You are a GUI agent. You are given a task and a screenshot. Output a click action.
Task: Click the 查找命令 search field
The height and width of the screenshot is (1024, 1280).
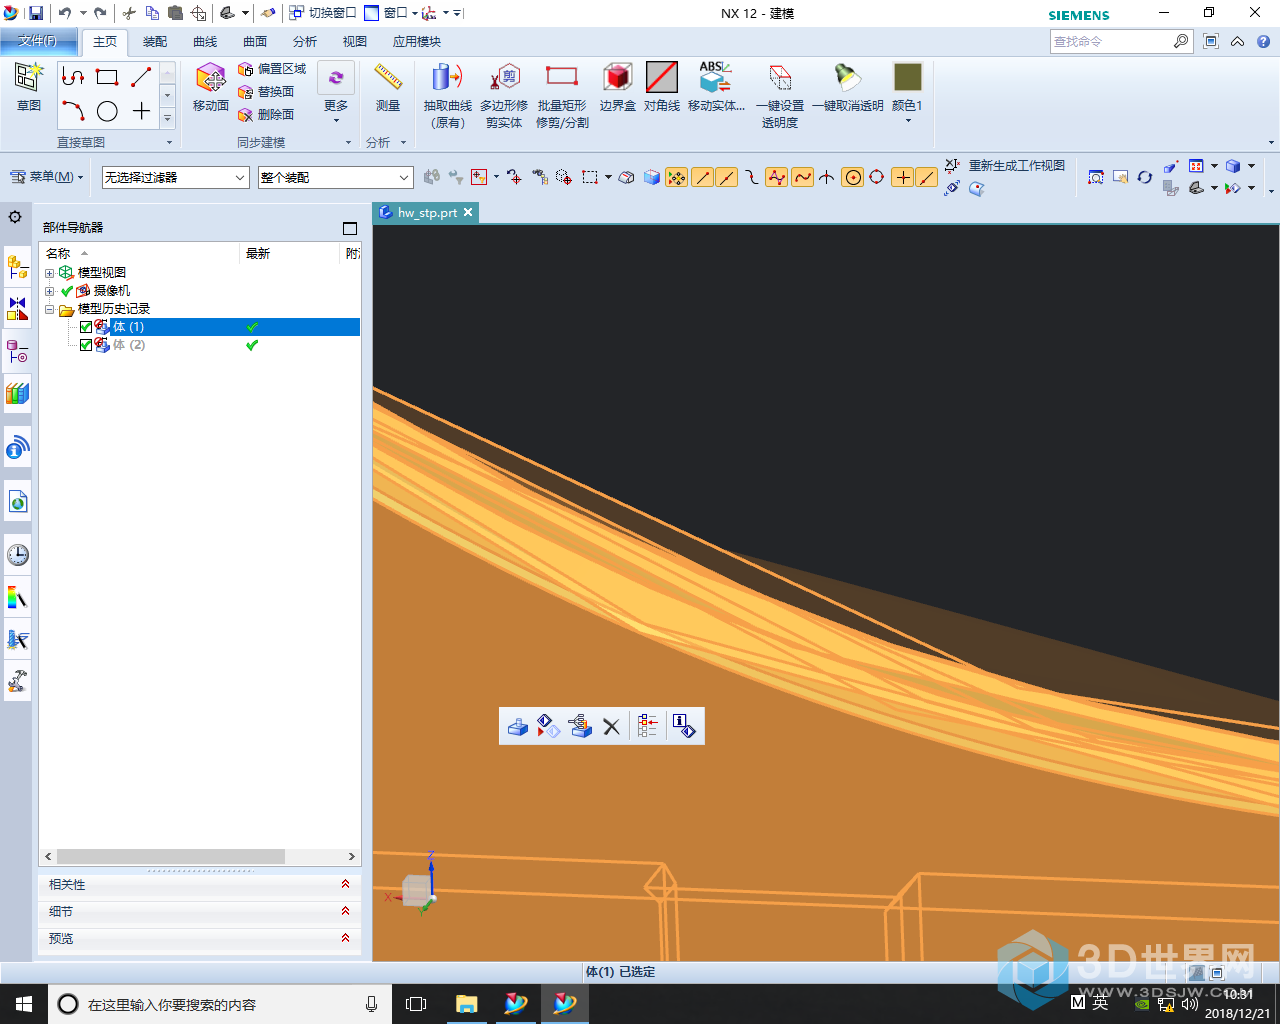[1110, 41]
